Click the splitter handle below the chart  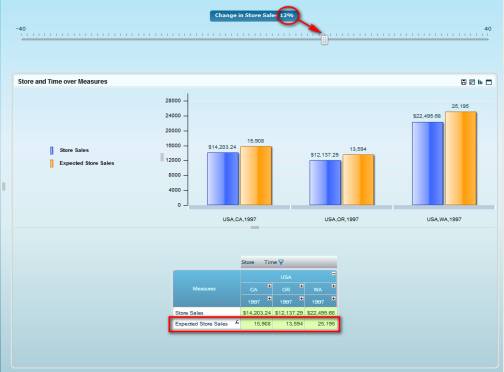[255, 227]
